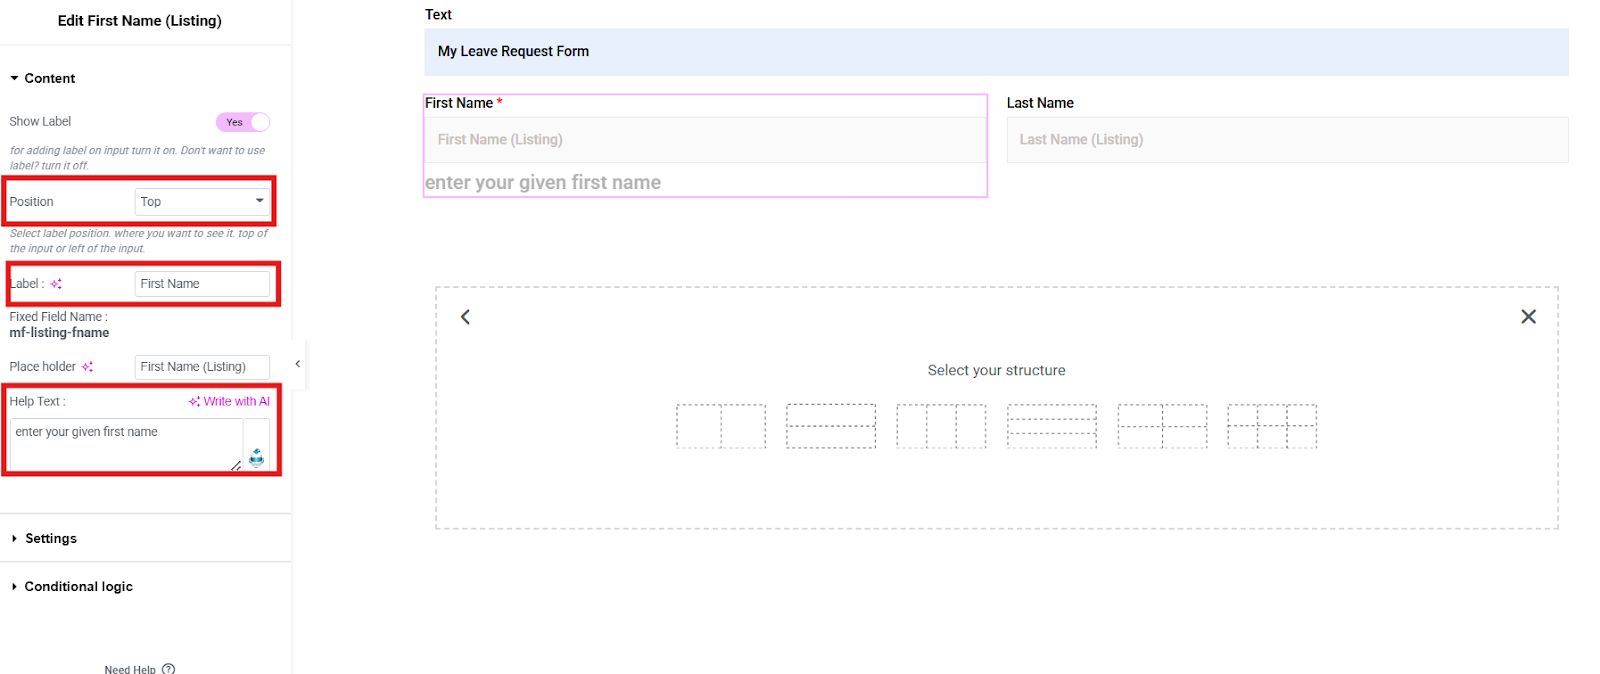Screen dimensions: 1600x674
Task: Select the My Leave Request Form text block
Action: 996,52
